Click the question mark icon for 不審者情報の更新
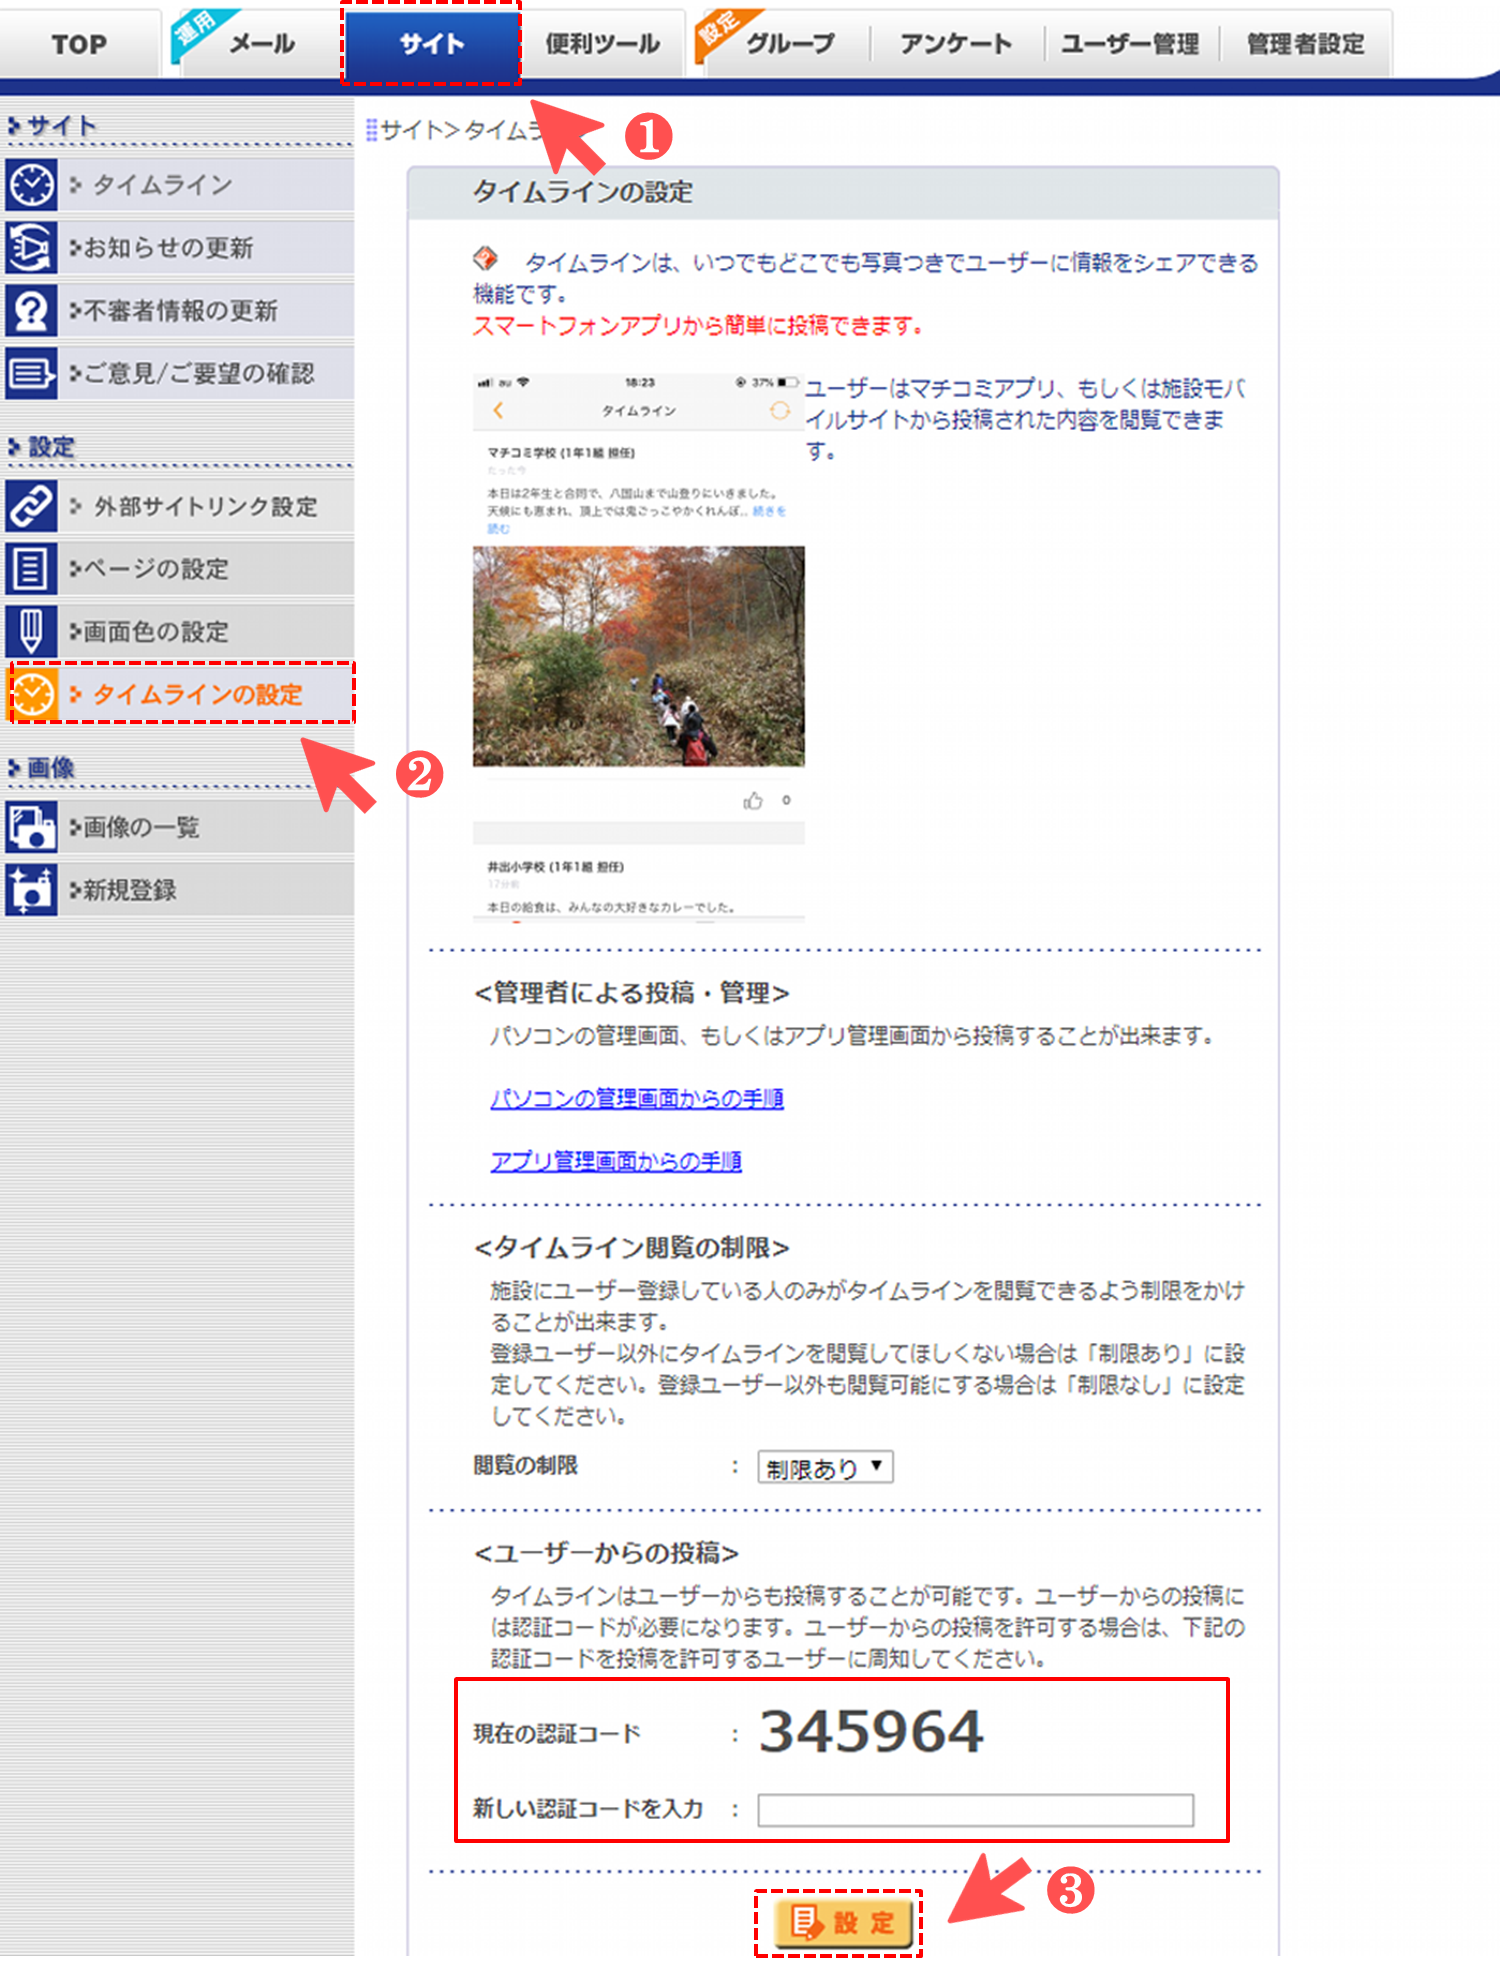This screenshot has height=1966, width=1500. [31, 311]
